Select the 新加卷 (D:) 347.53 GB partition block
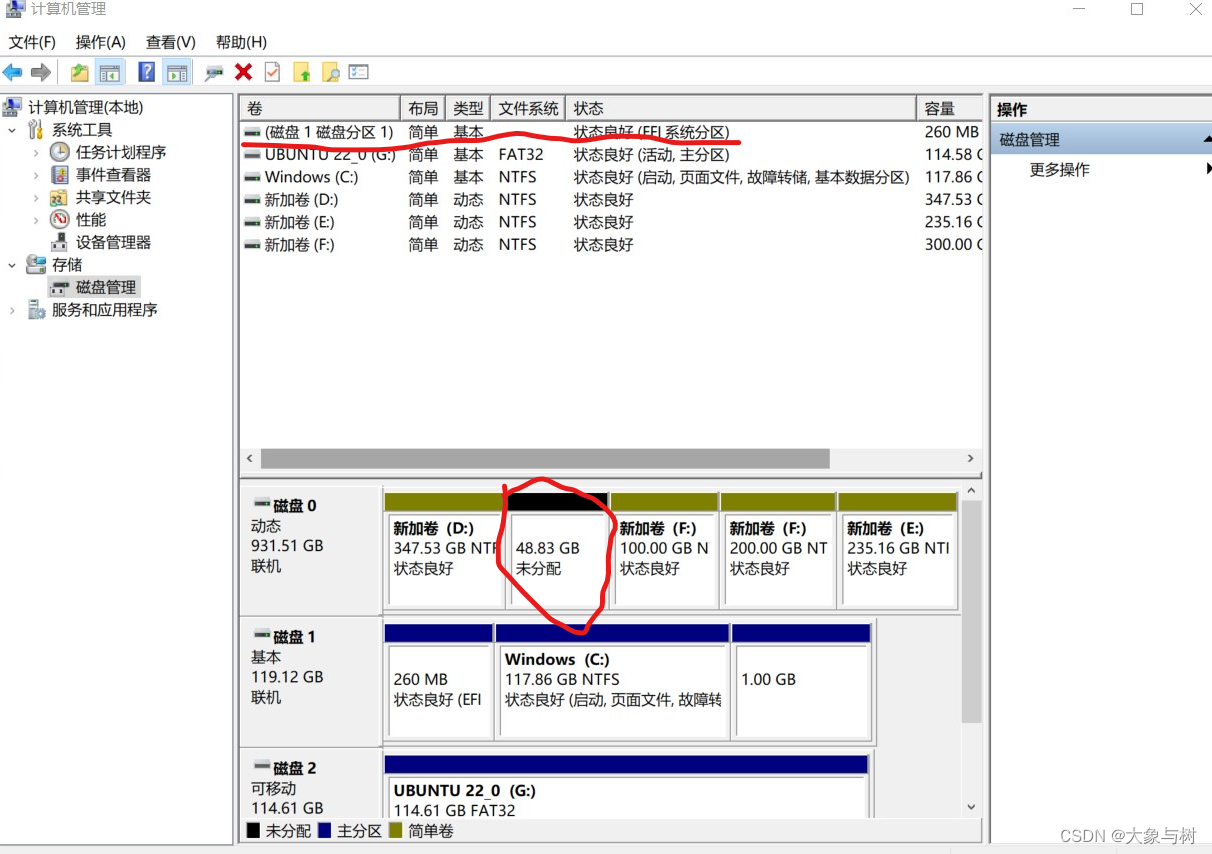 tap(444, 549)
